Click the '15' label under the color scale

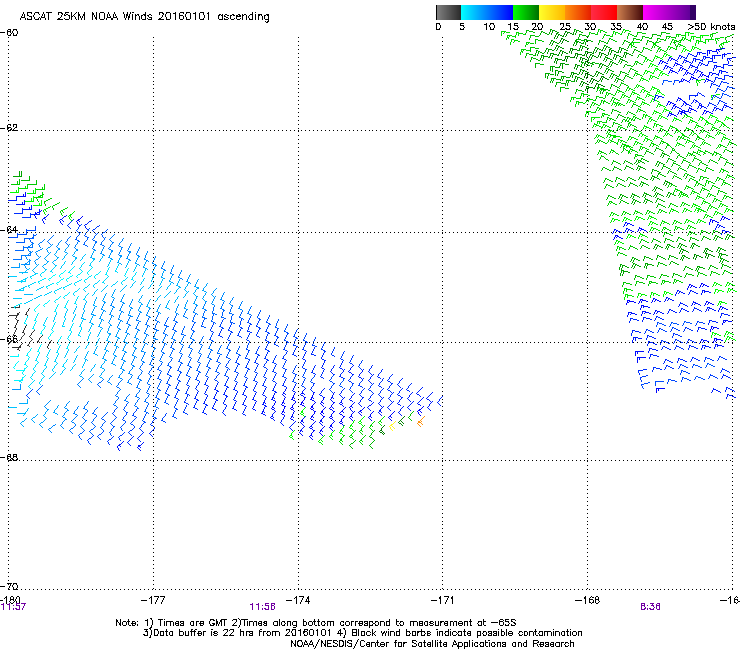(x=513, y=27)
